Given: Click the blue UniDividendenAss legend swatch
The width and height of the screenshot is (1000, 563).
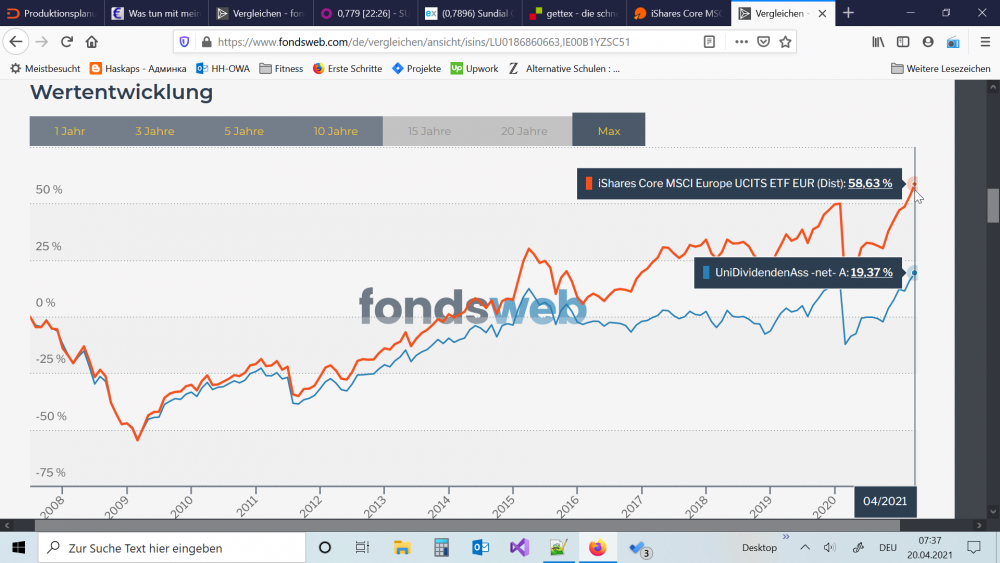Looking at the screenshot, I should click(706, 273).
